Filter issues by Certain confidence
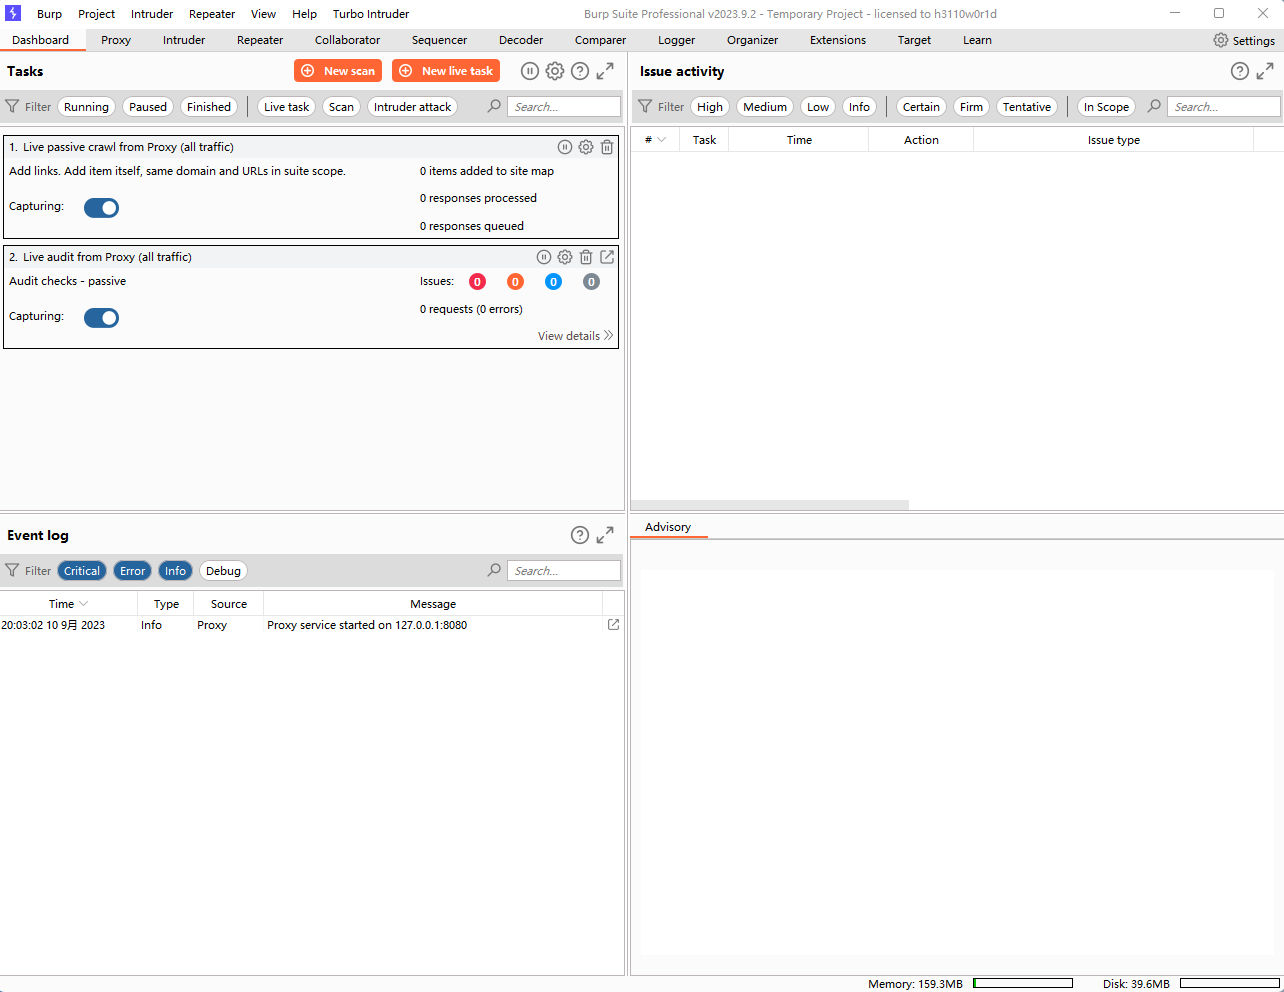 pos(921,107)
